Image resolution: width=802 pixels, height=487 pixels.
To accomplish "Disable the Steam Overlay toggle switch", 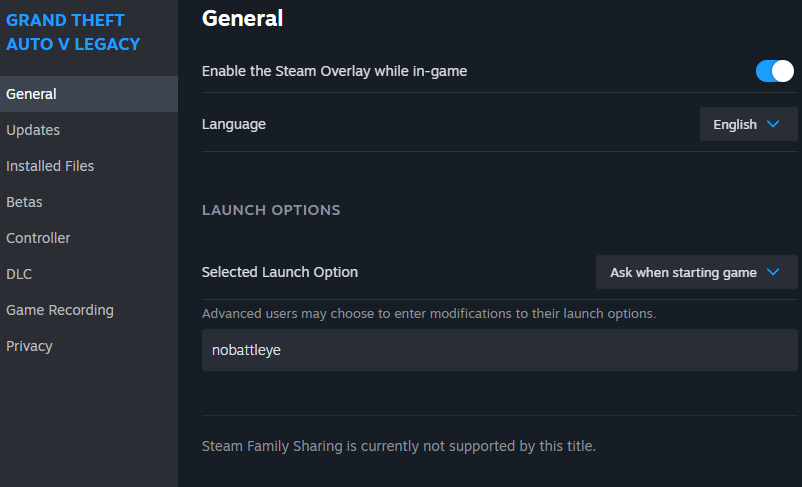I will point(774,71).
